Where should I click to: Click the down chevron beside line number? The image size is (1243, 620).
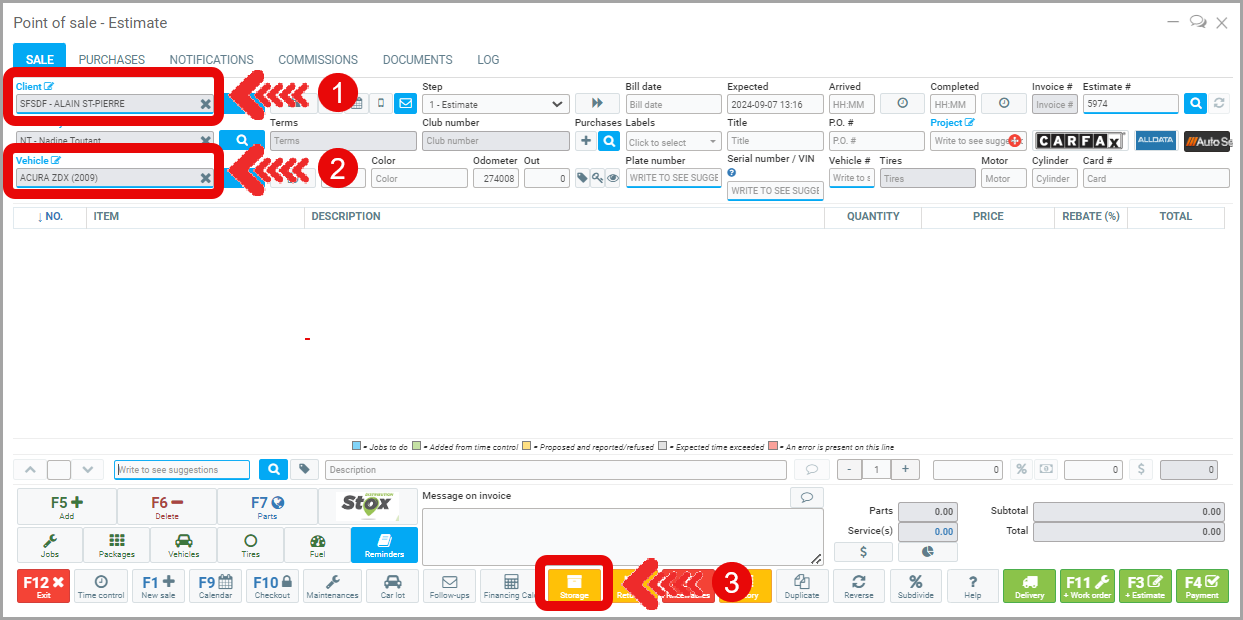89,469
